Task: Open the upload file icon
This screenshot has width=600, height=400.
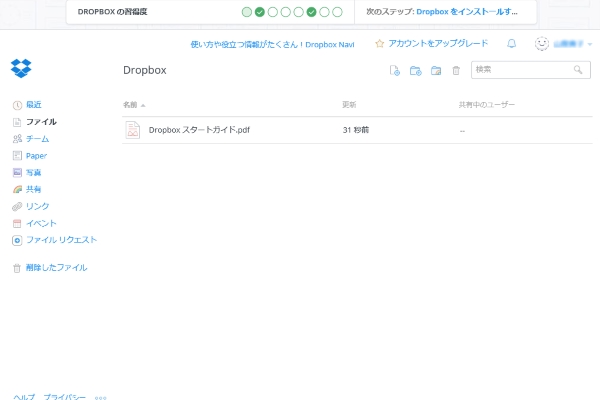Action: pos(395,70)
